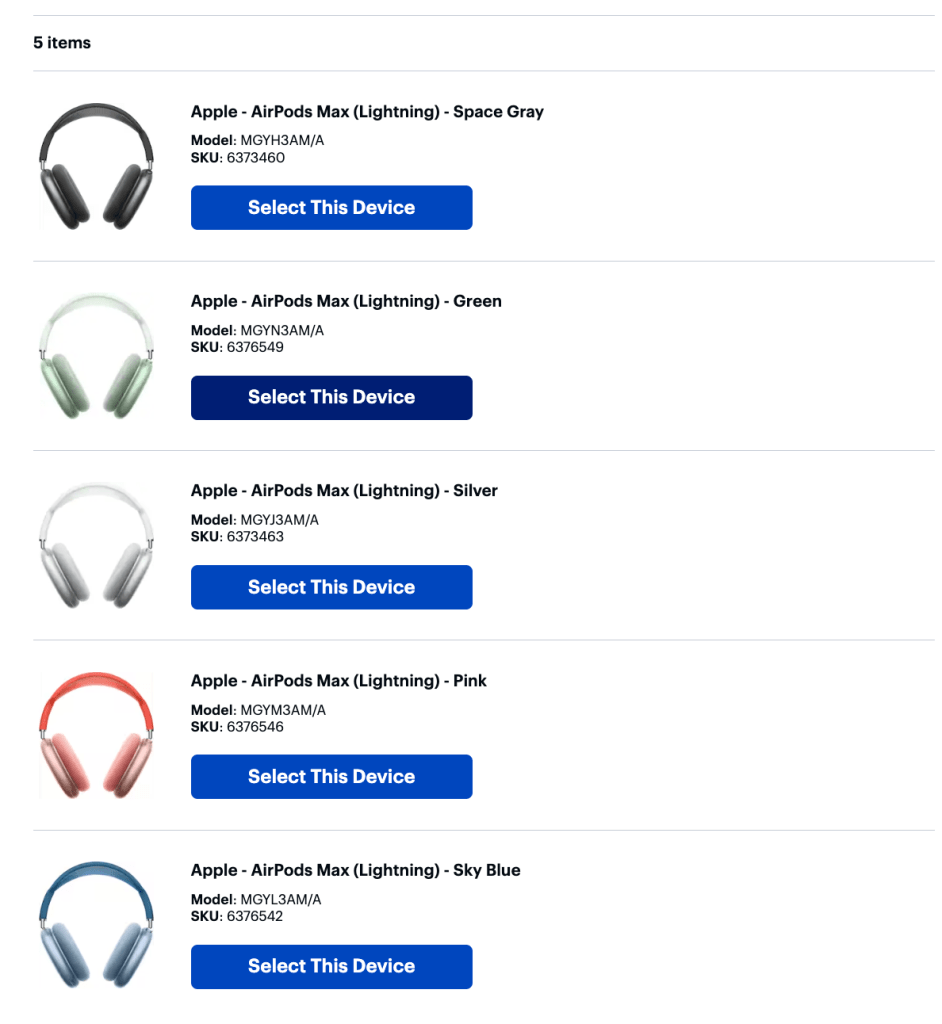Select This Device for Pink AirPods Max
This screenshot has height=1024, width=942.
click(x=331, y=777)
